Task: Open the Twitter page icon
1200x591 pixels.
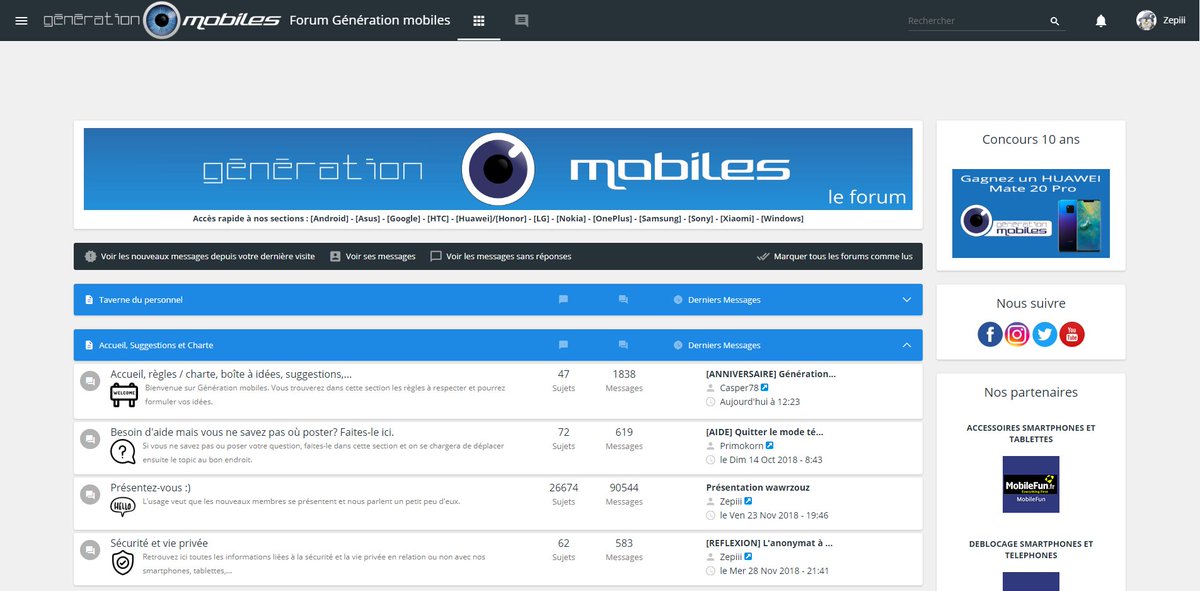Action: (1045, 334)
